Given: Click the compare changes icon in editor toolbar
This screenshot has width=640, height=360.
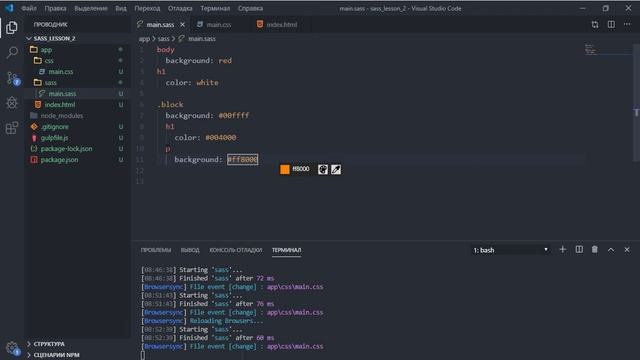Looking at the screenshot, I should 595,24.
